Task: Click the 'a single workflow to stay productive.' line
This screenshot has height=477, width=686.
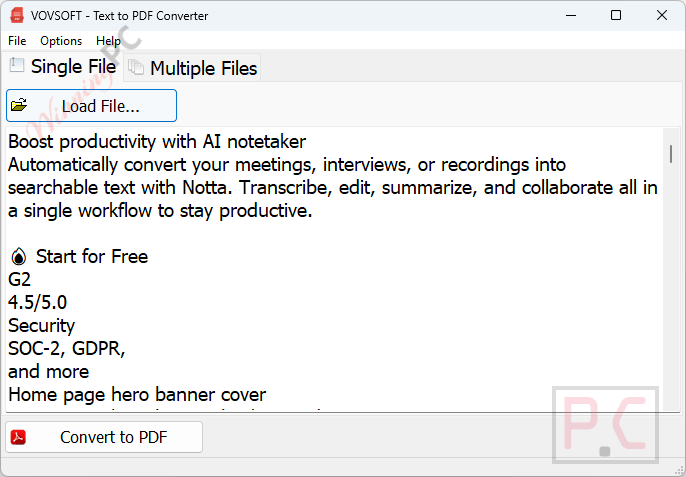Action: [x=160, y=211]
